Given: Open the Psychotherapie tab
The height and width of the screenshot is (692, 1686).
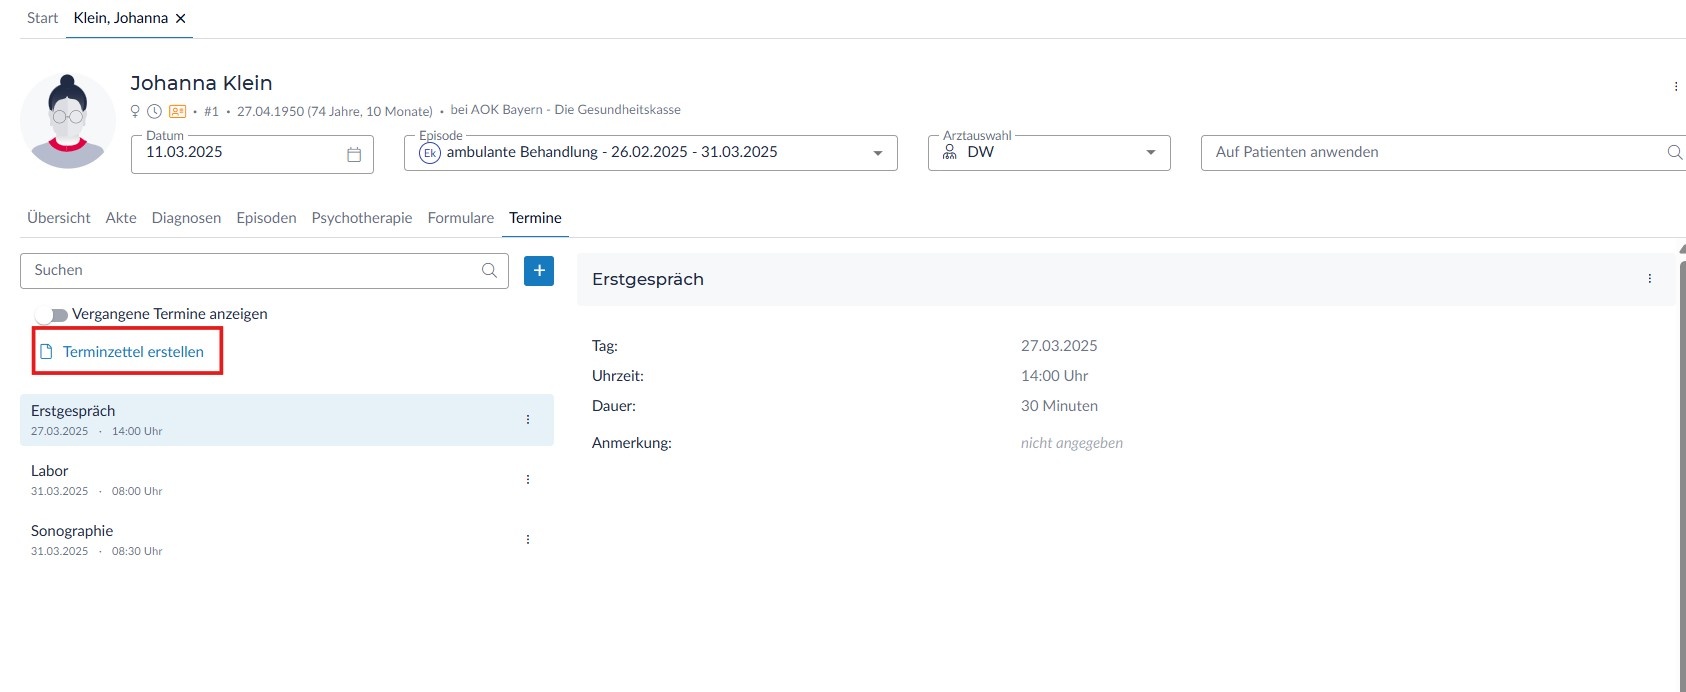Looking at the screenshot, I should pos(361,218).
